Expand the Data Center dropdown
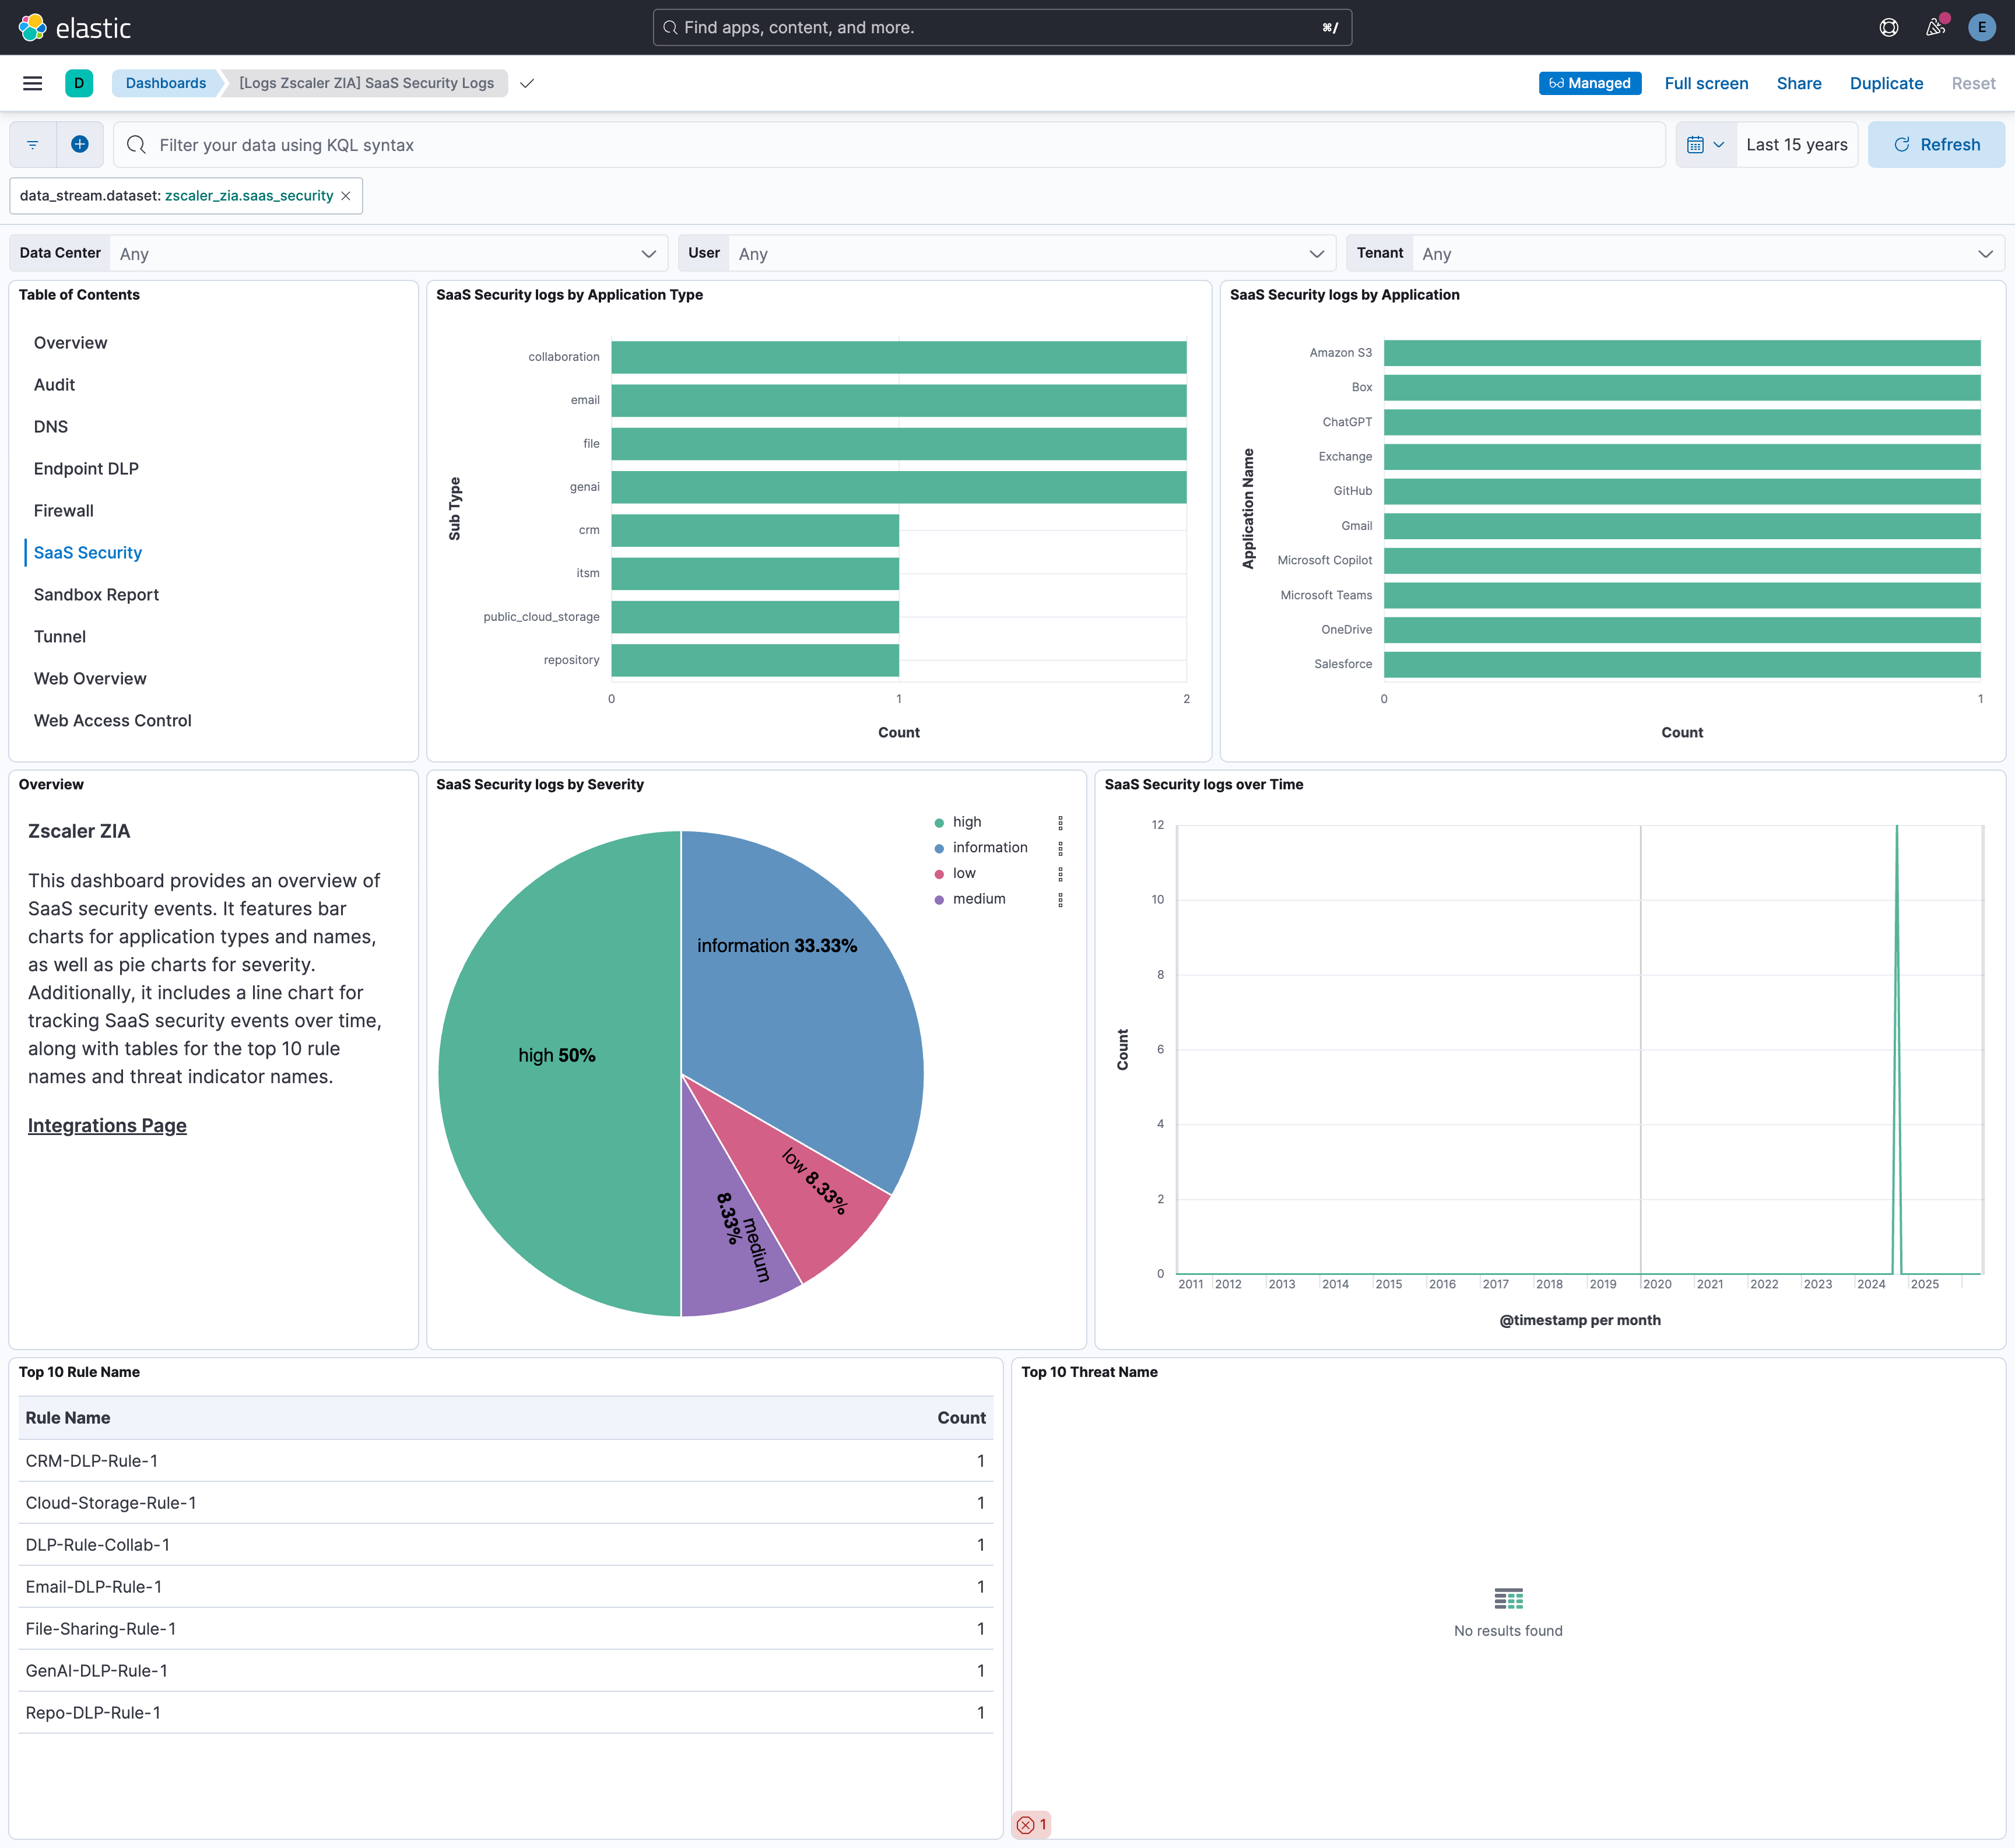Screen dimensions: 2015x1848 coord(389,254)
